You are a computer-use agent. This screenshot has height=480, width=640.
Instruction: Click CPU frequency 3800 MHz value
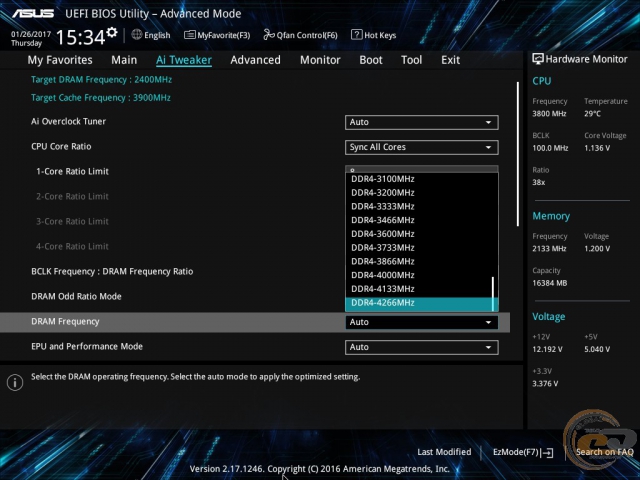tap(549, 113)
